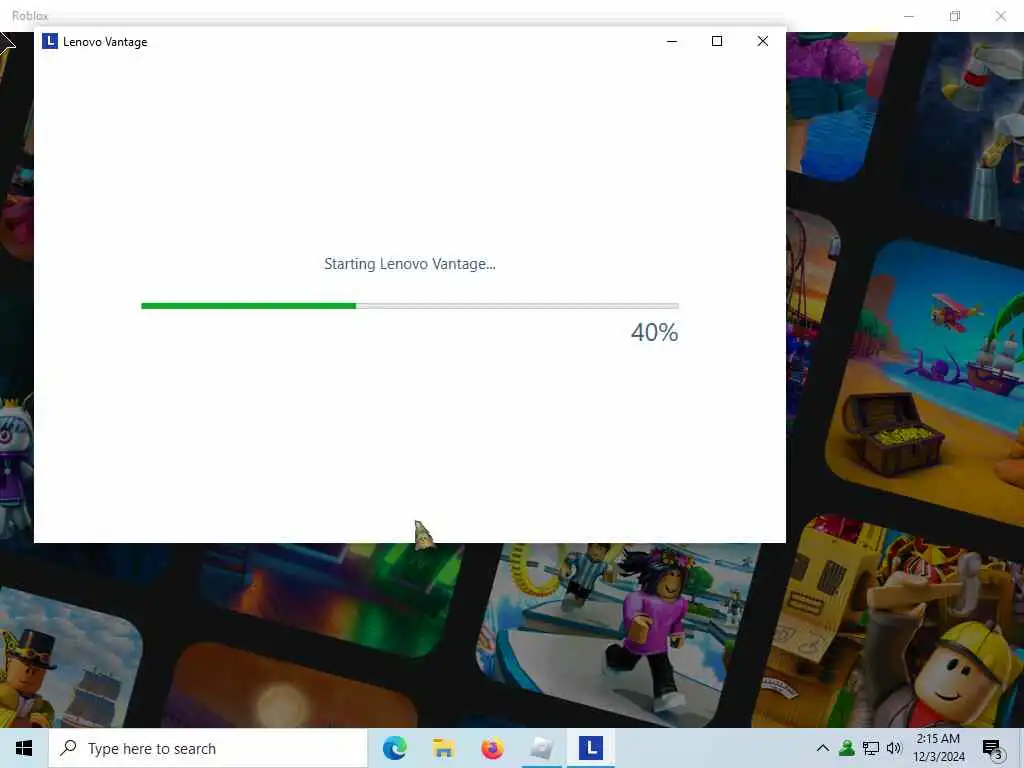This screenshot has width=1024, height=768.
Task: Open the volume control icon
Action: 894,748
